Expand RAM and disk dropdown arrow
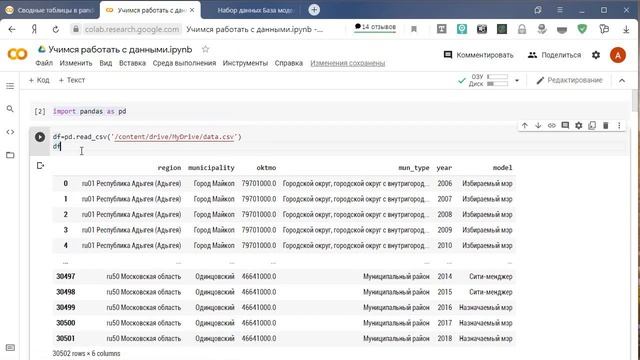 (x=517, y=80)
